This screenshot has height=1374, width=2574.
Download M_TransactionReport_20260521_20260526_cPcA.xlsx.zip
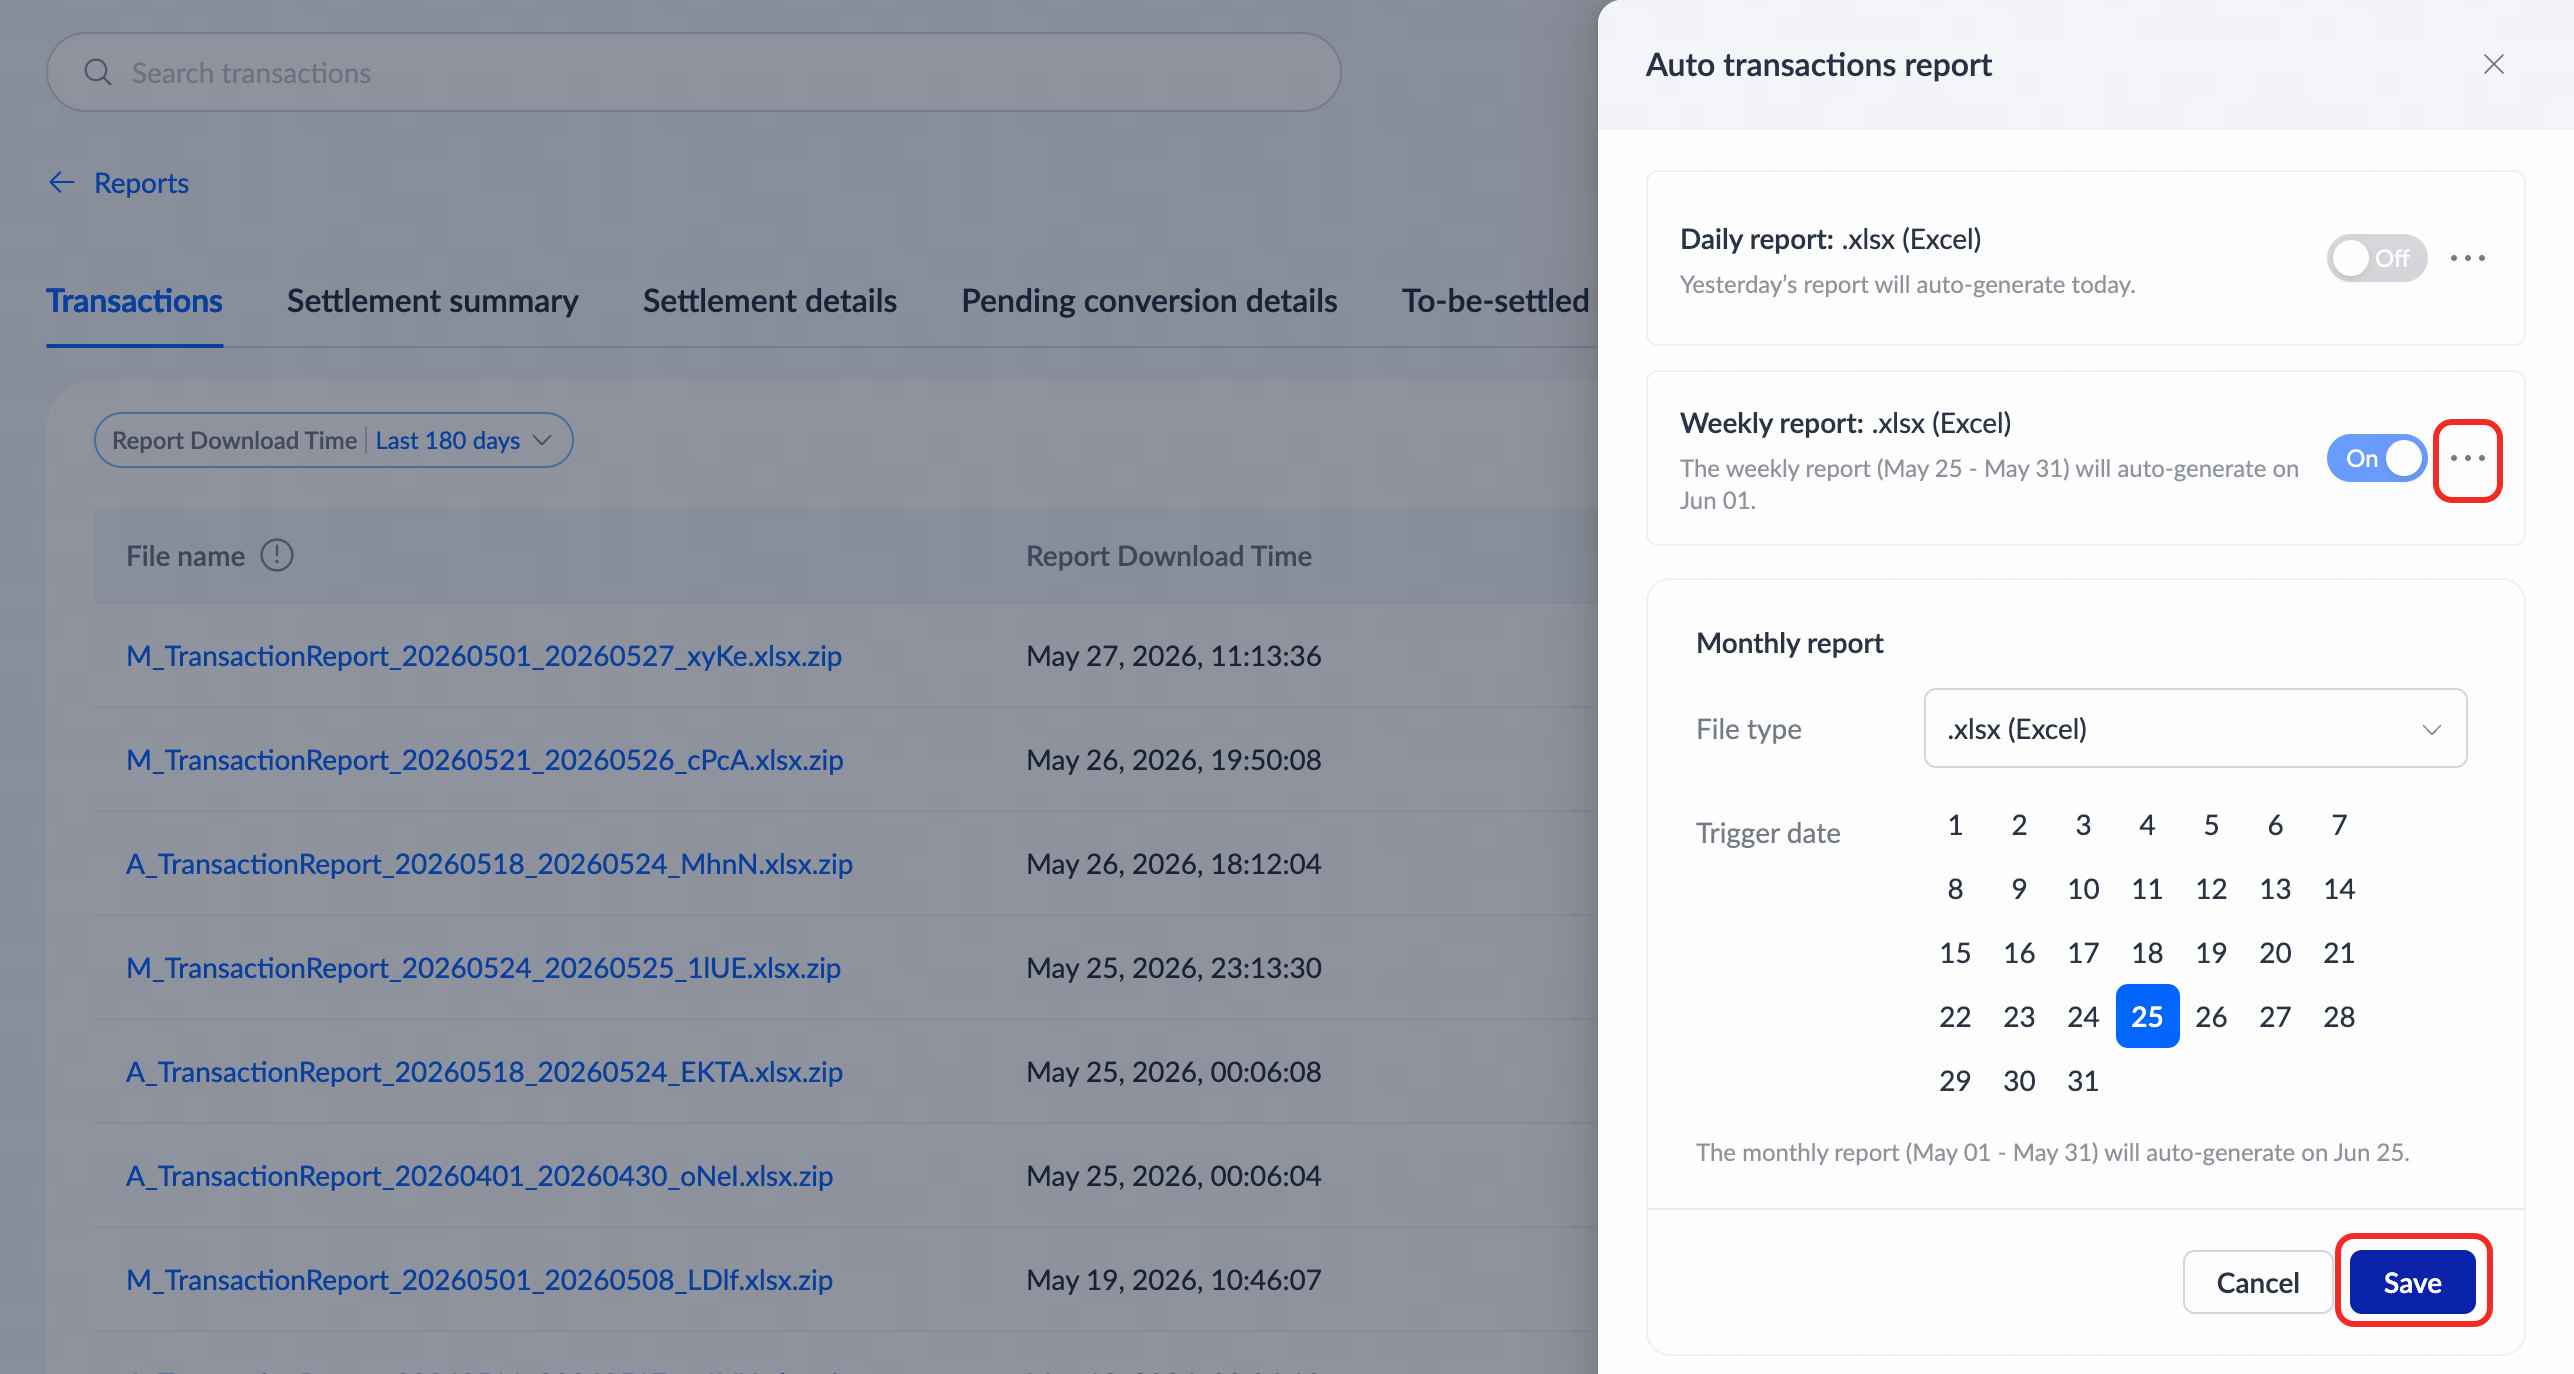pyautogui.click(x=484, y=760)
